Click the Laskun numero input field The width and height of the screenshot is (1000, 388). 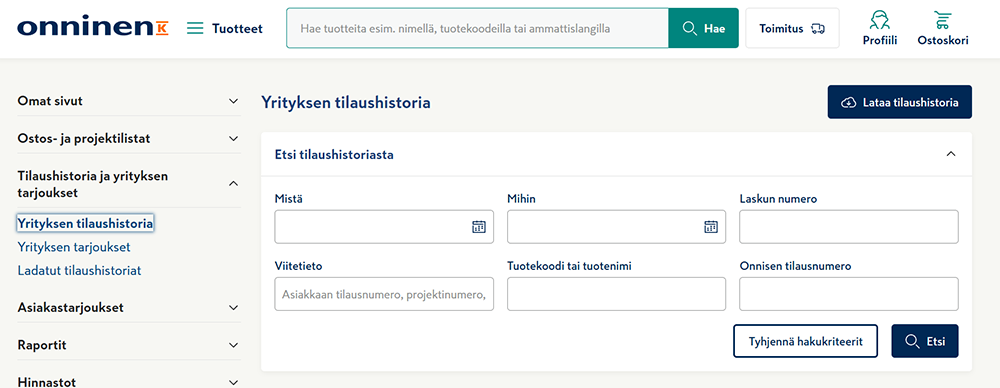coord(849,227)
